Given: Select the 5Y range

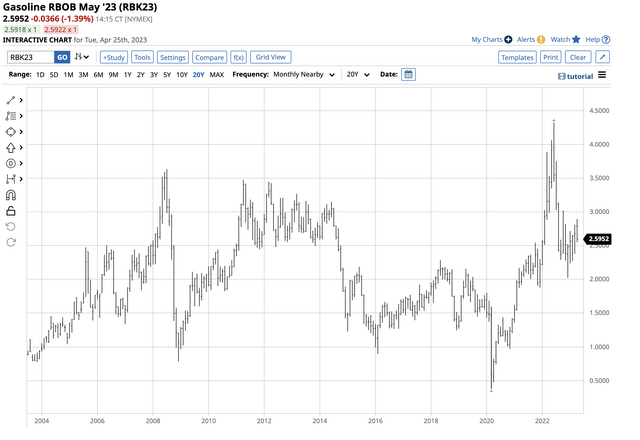Looking at the screenshot, I should pos(167,75).
